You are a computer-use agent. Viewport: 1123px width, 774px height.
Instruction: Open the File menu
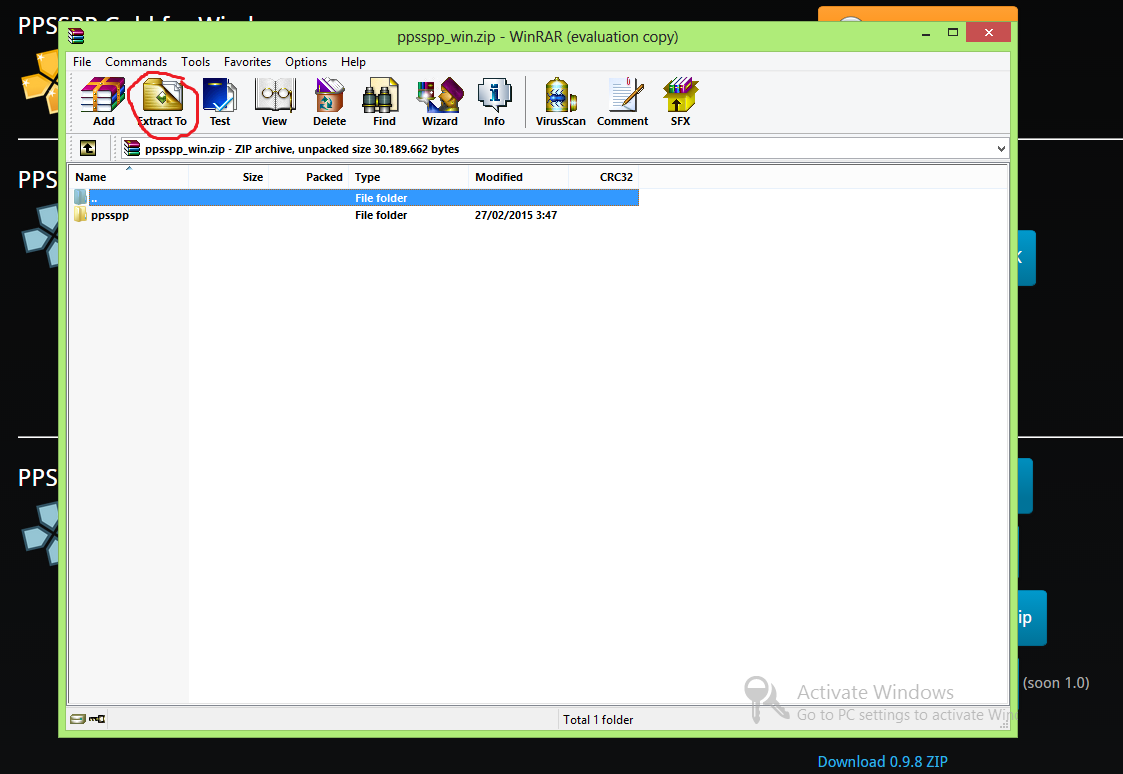click(x=82, y=62)
